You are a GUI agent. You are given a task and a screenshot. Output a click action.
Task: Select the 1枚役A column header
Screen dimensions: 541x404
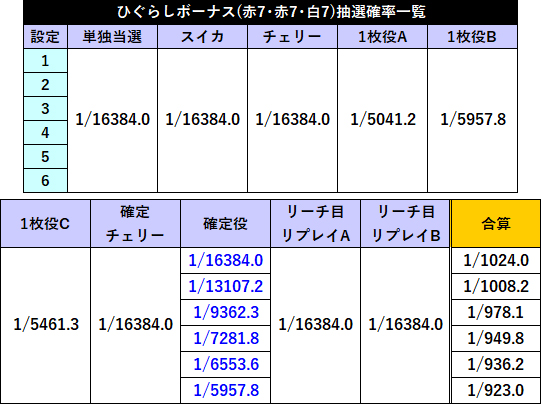382,37
